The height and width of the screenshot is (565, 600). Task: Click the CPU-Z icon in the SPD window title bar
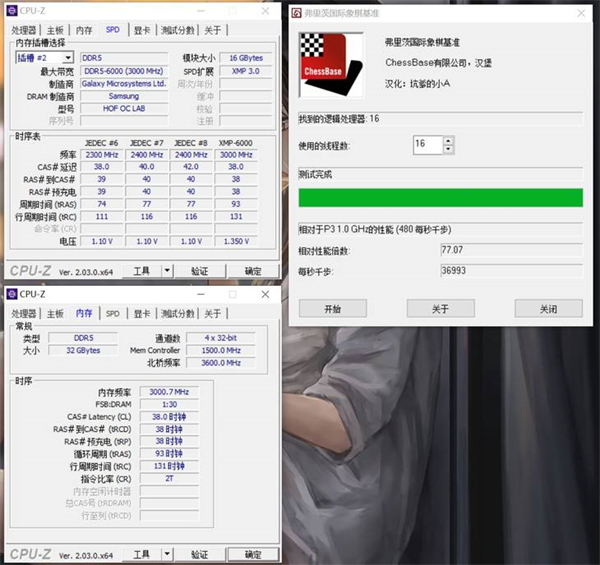click(13, 13)
